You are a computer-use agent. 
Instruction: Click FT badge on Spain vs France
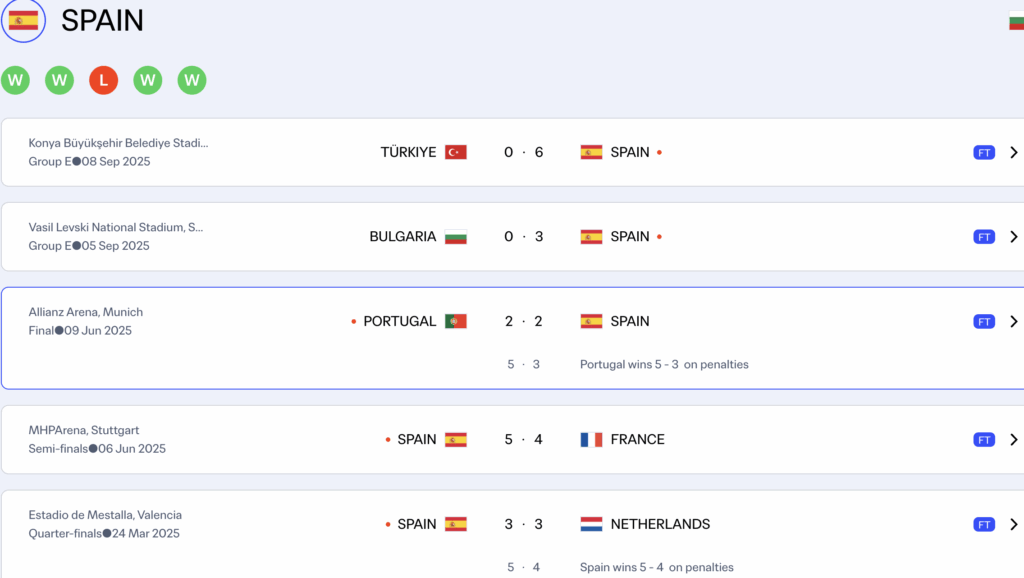point(984,439)
